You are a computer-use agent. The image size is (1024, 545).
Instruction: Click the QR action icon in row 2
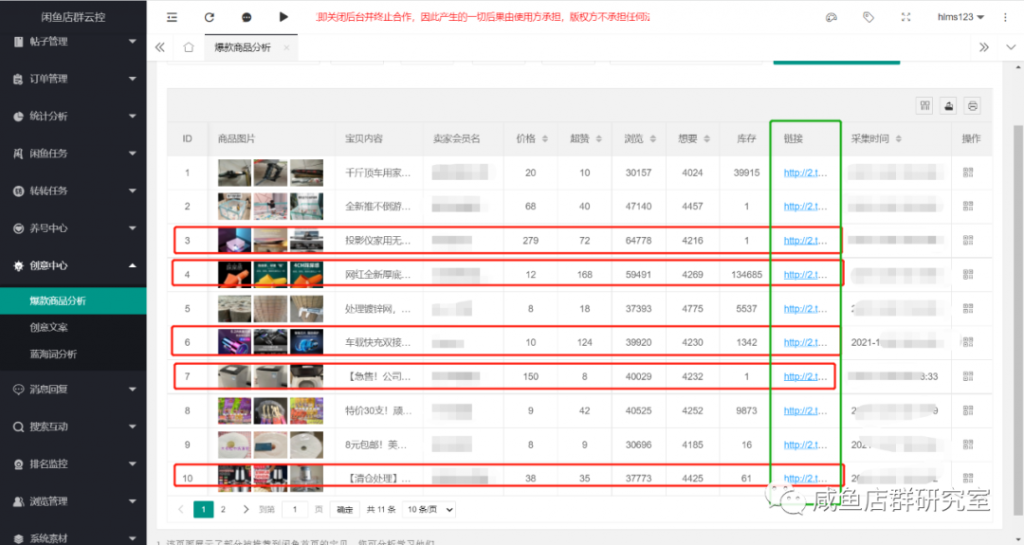click(x=968, y=206)
